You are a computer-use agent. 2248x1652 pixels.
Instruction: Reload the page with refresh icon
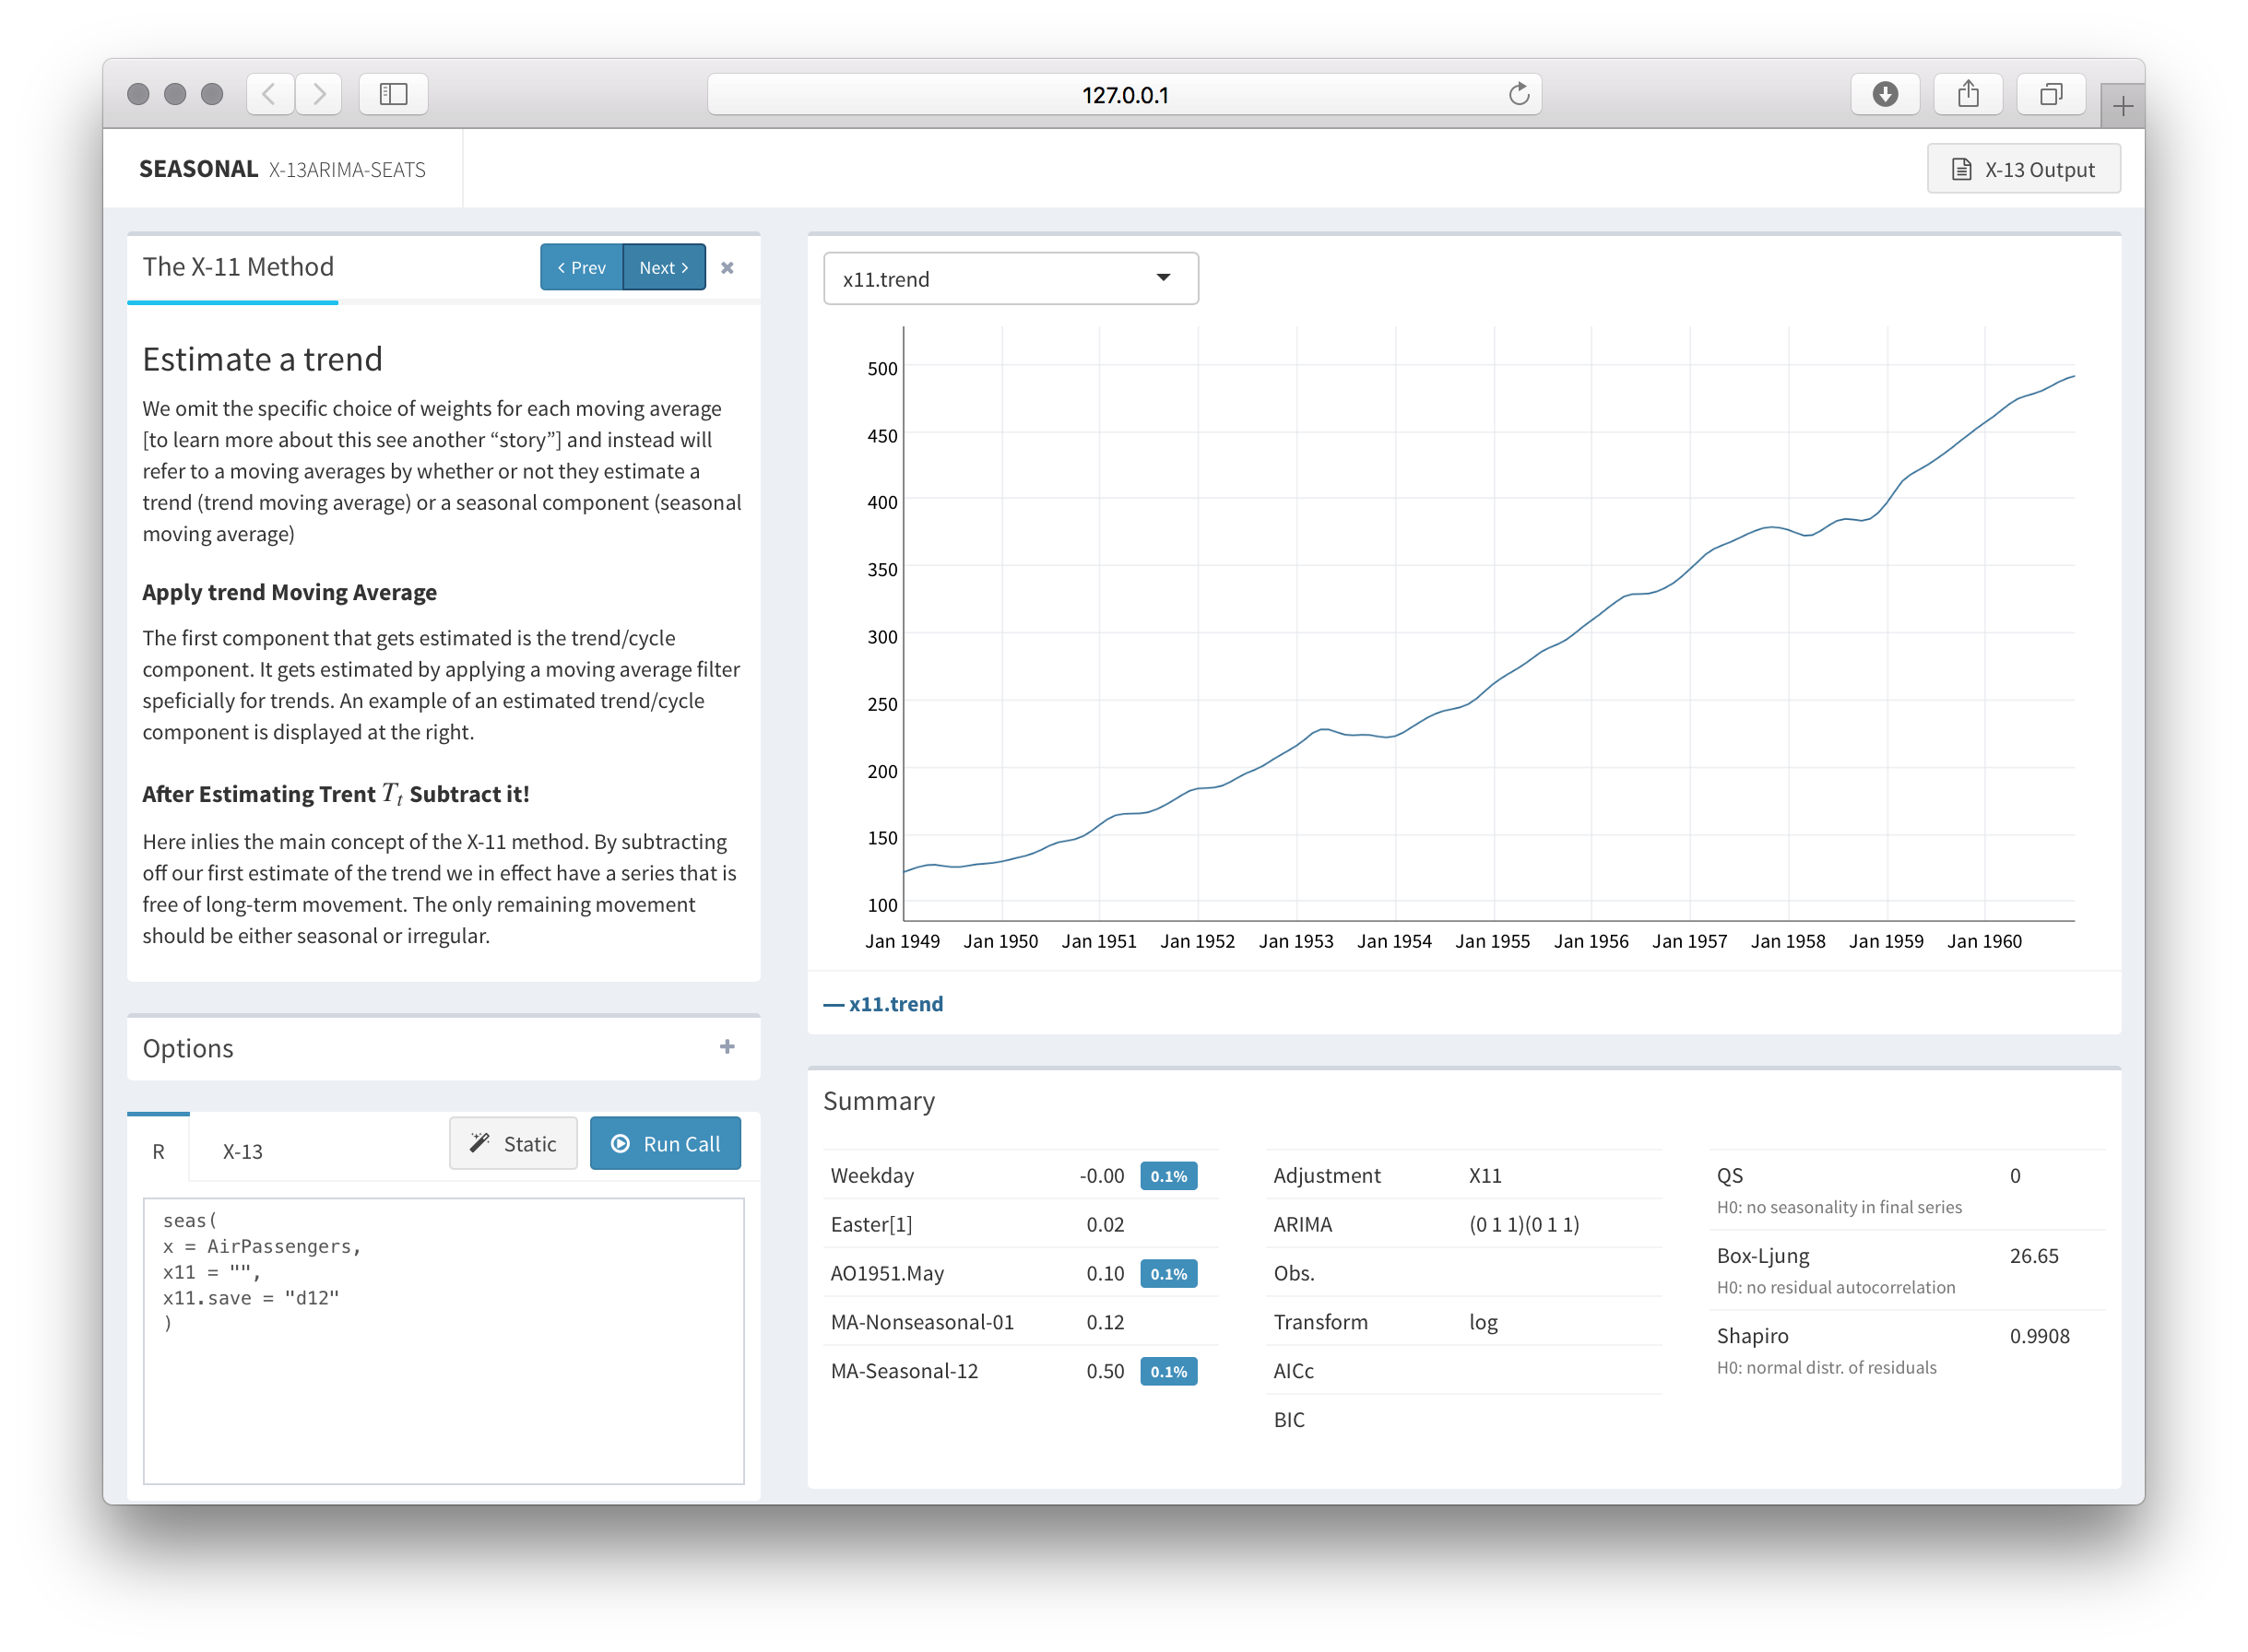pyautogui.click(x=1518, y=94)
